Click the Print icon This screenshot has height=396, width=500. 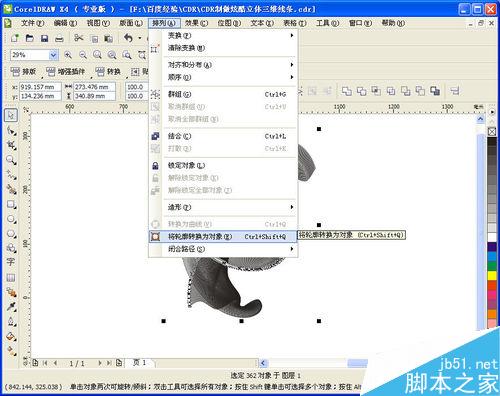point(59,38)
